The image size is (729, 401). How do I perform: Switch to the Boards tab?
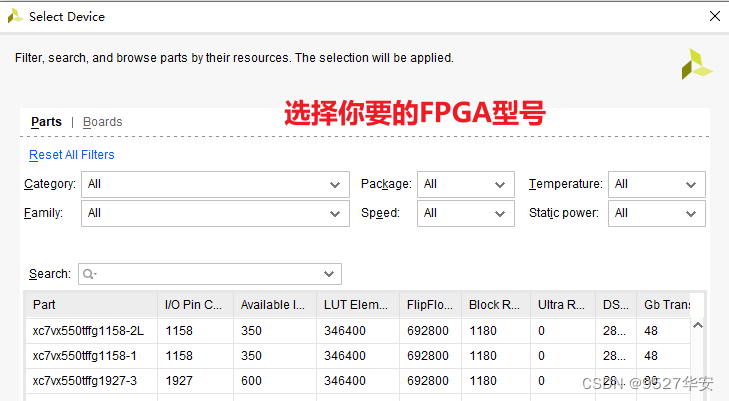103,122
